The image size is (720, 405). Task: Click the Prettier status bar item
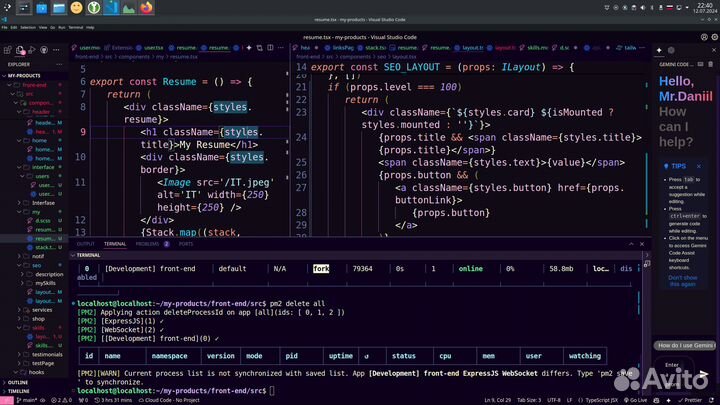690,400
